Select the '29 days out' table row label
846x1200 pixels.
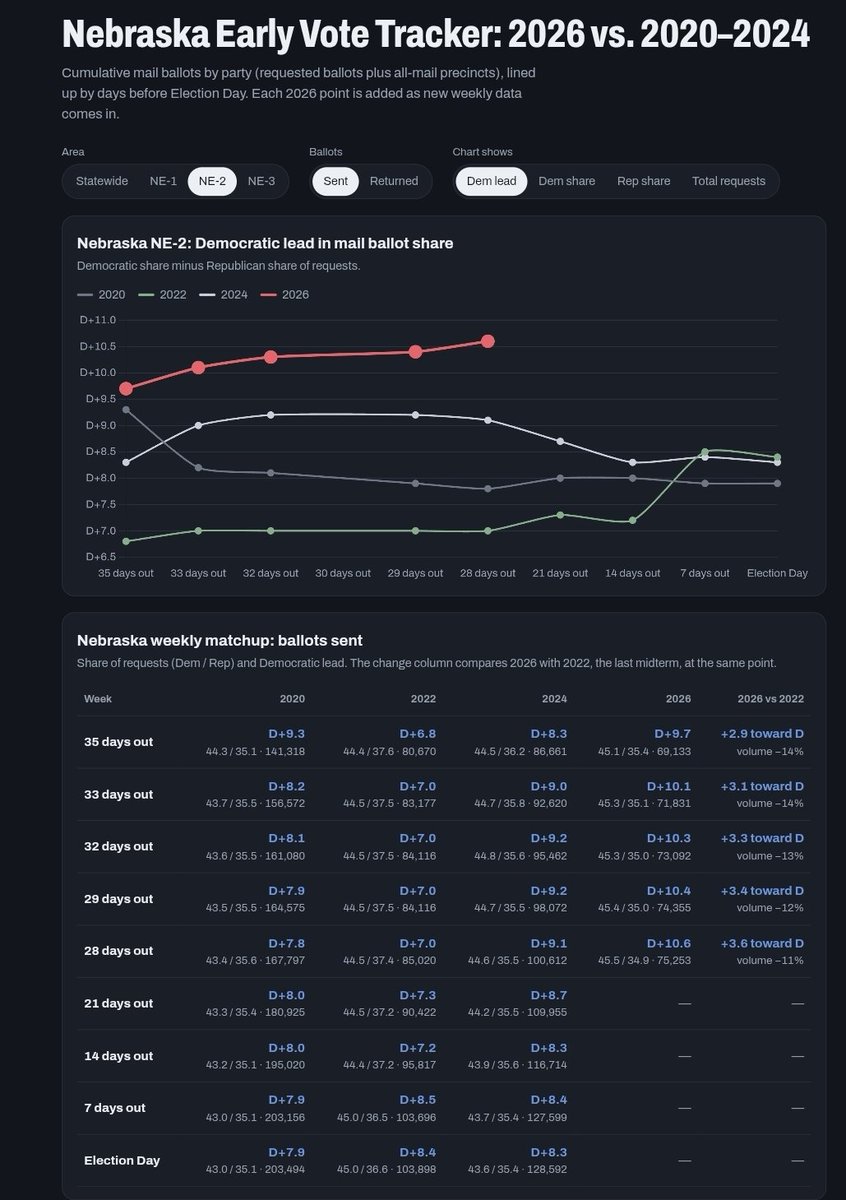tap(118, 899)
